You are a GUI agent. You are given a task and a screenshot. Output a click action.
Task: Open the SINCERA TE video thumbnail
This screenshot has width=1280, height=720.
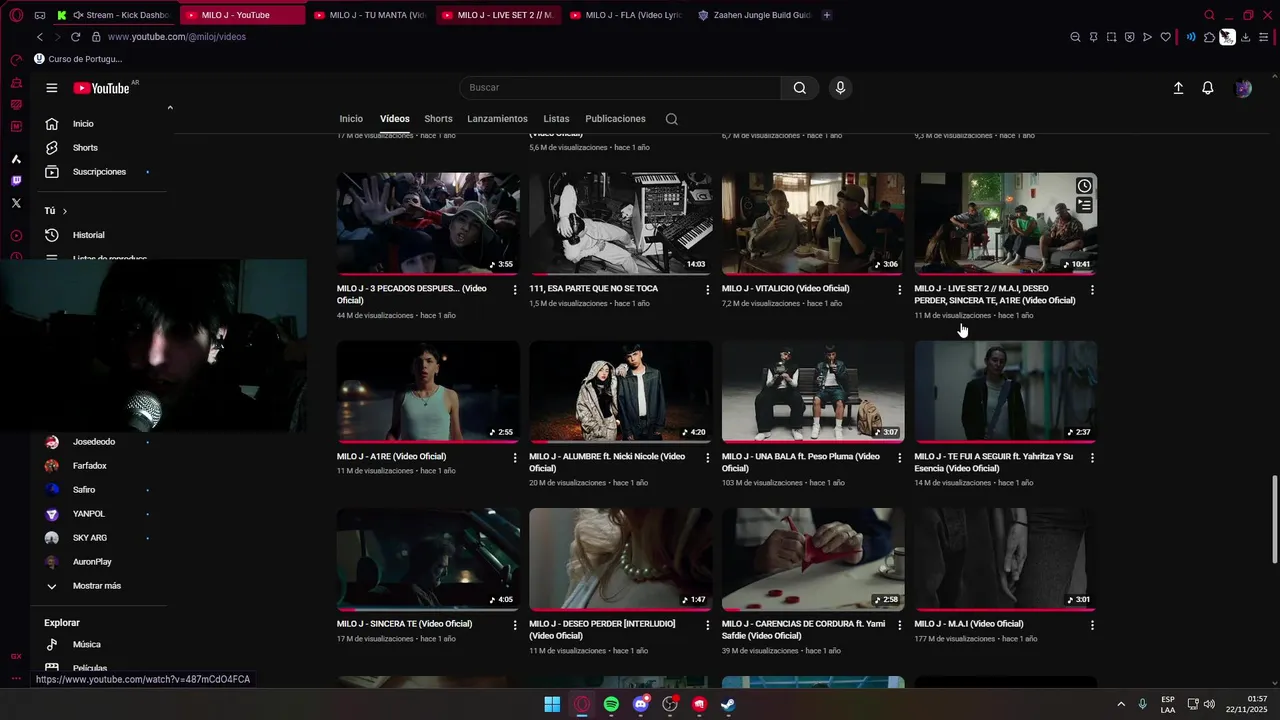(428, 559)
